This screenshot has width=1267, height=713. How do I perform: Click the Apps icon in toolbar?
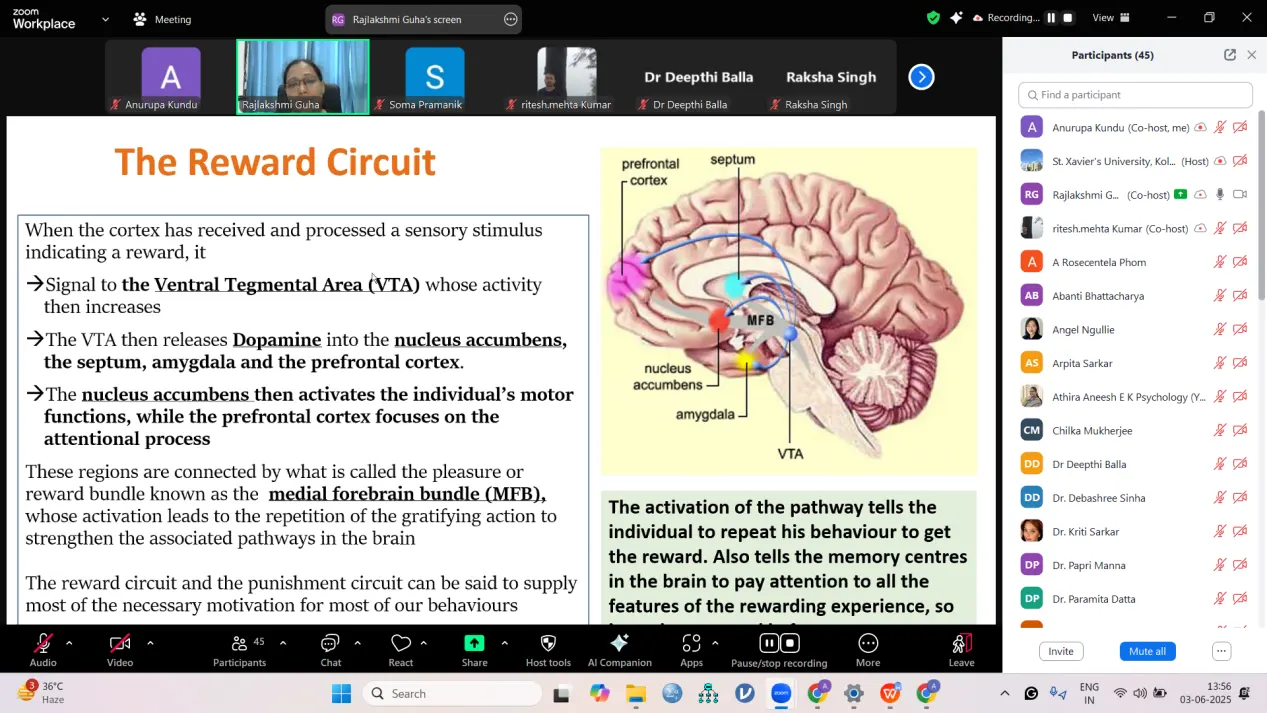click(691, 644)
